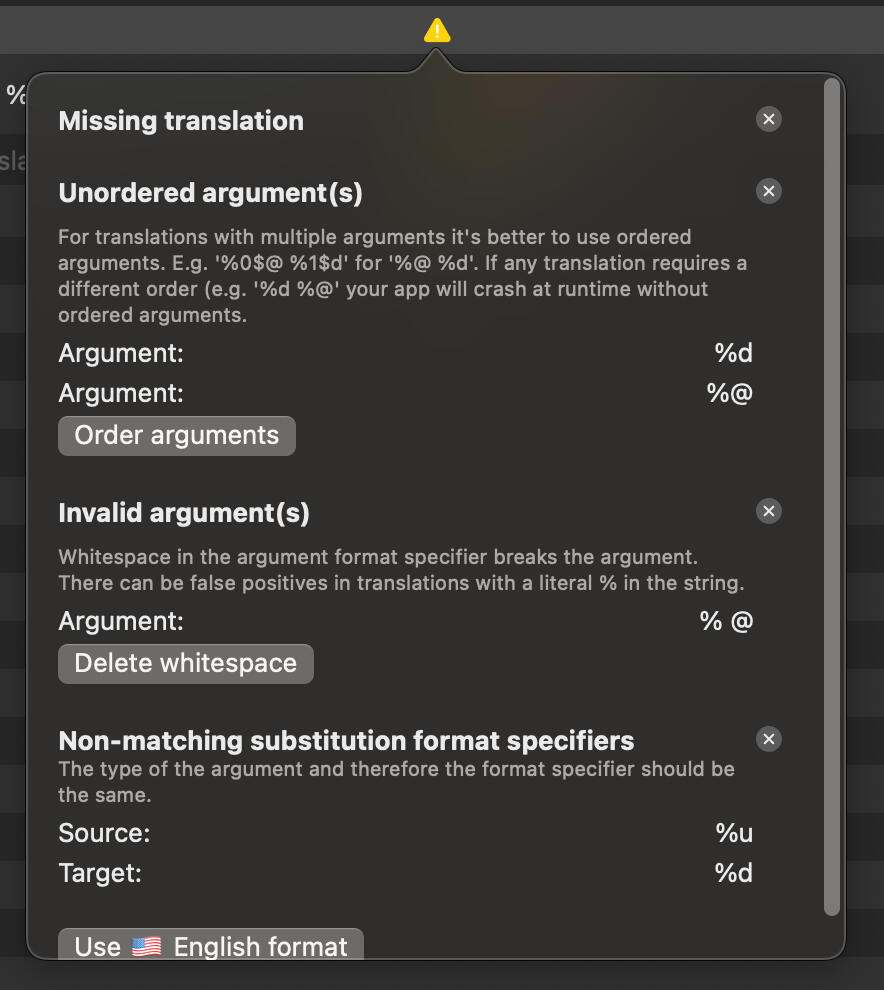Click the Invalid argument(s) section heading

tap(184, 513)
